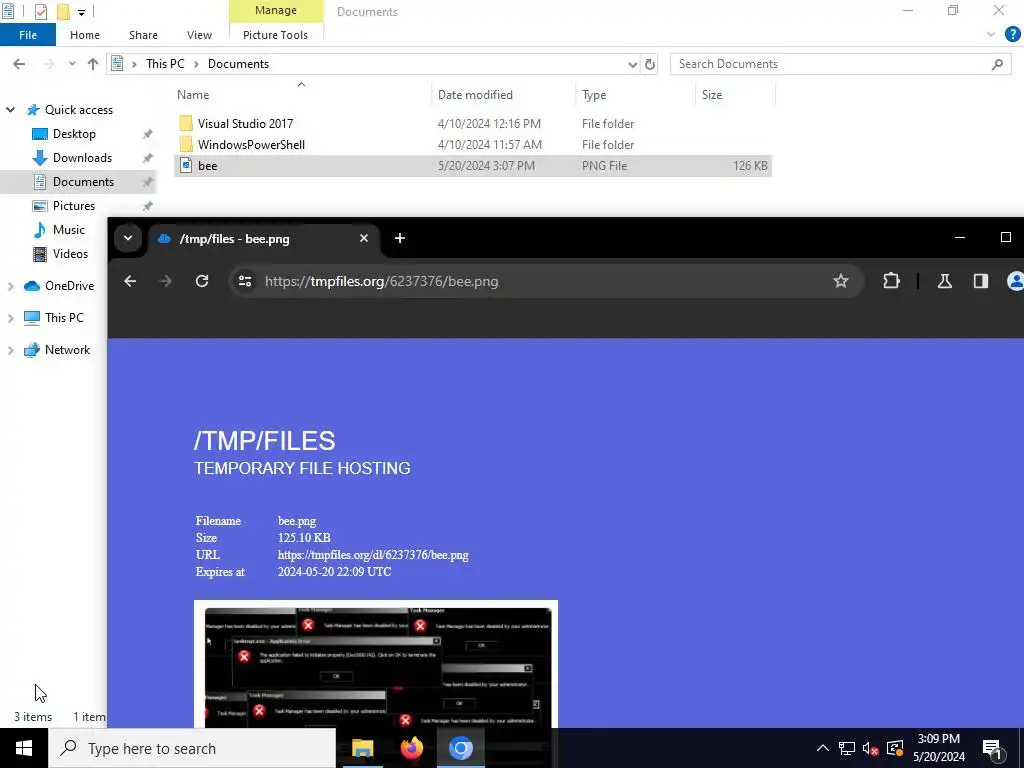This screenshot has width=1024, height=768.
Task: Expand the OneDrive tree node
Action: click(10, 286)
